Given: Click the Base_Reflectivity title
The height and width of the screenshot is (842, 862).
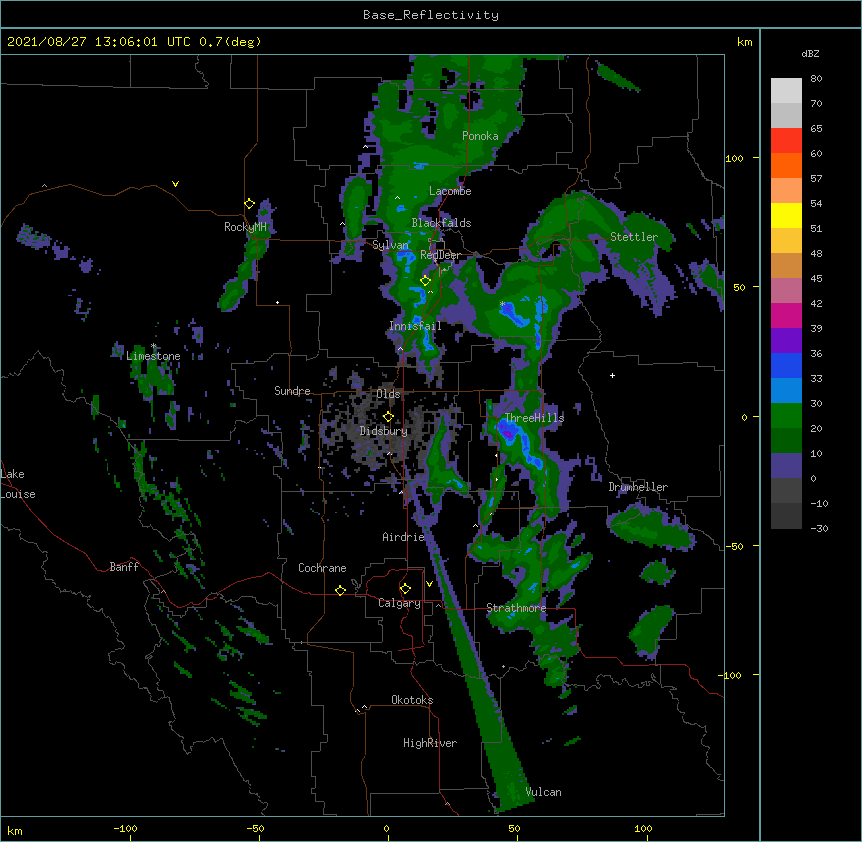Looking at the screenshot, I should coord(431,15).
